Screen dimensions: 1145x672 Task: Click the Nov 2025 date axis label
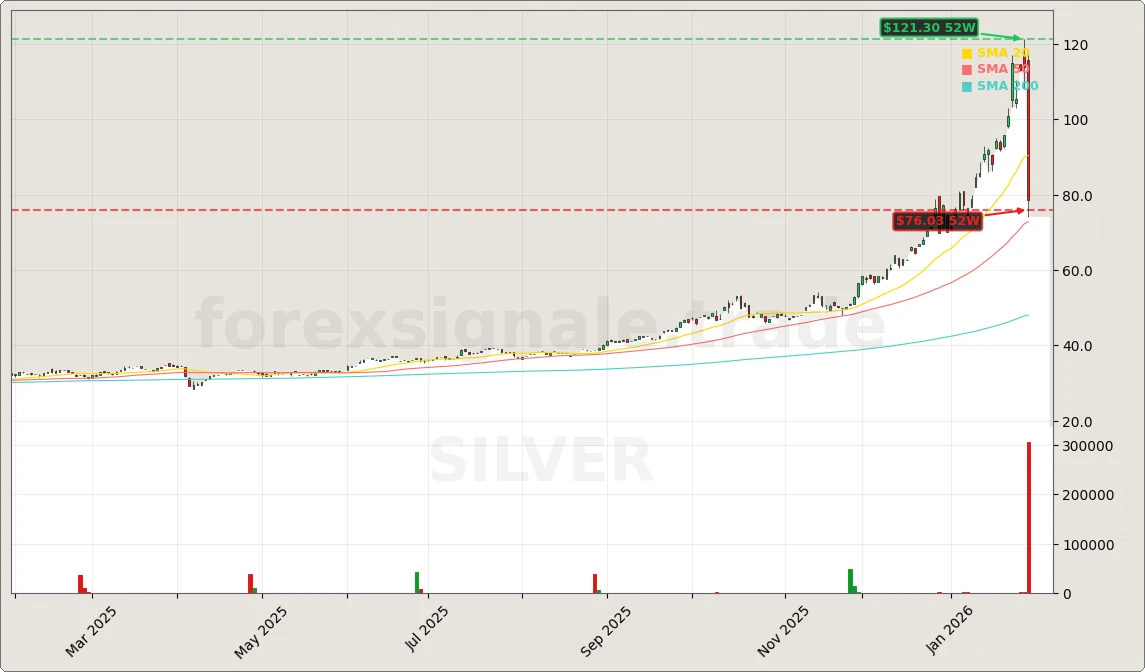(783, 632)
